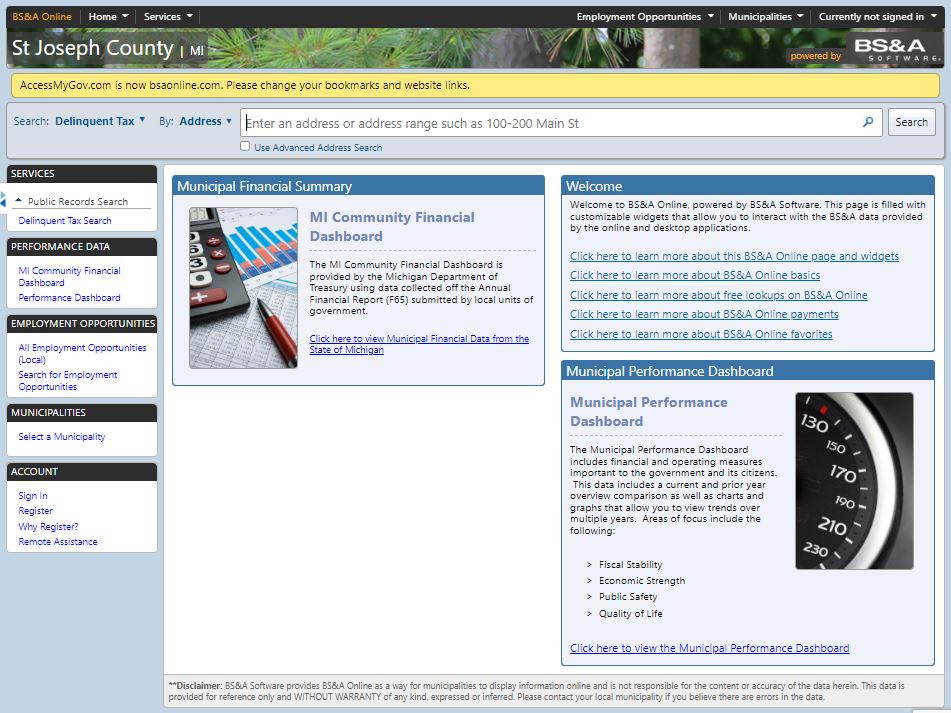Open the Select a Municipality link
The height and width of the screenshot is (713, 951).
point(62,437)
